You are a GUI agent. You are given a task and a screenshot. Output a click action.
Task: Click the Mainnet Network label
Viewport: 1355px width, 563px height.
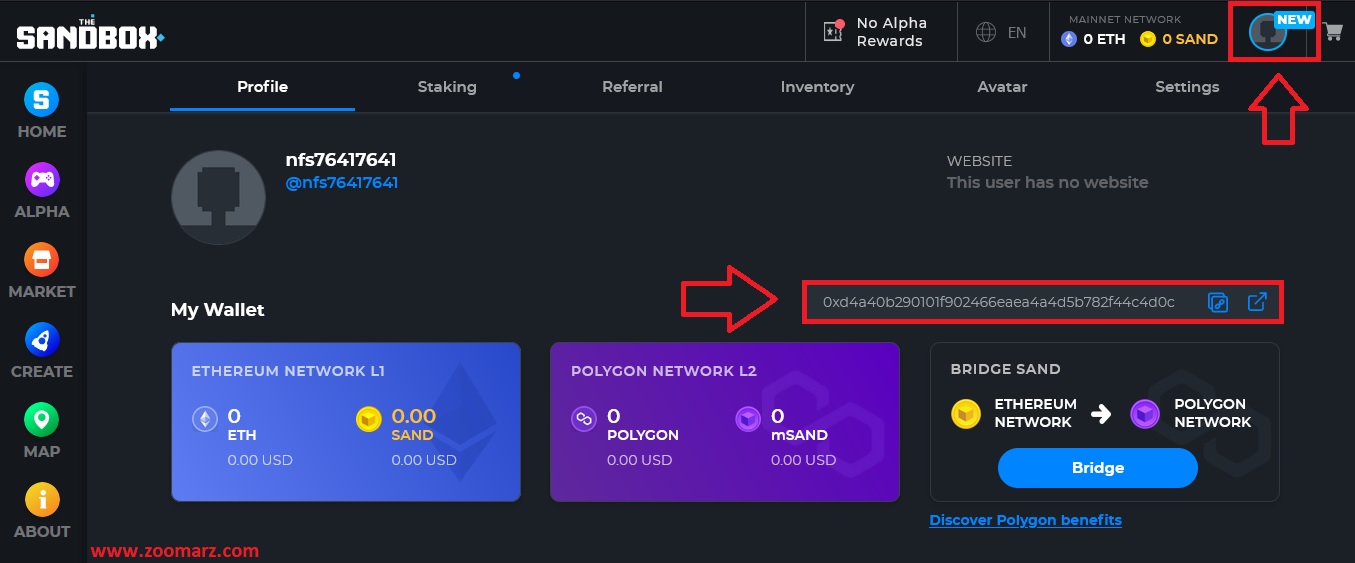pyautogui.click(x=1125, y=19)
